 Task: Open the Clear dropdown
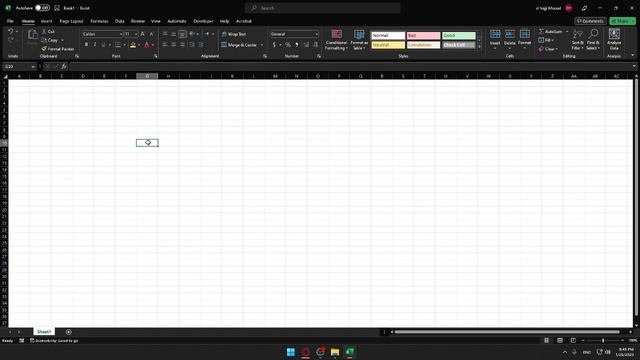pyautogui.click(x=548, y=49)
